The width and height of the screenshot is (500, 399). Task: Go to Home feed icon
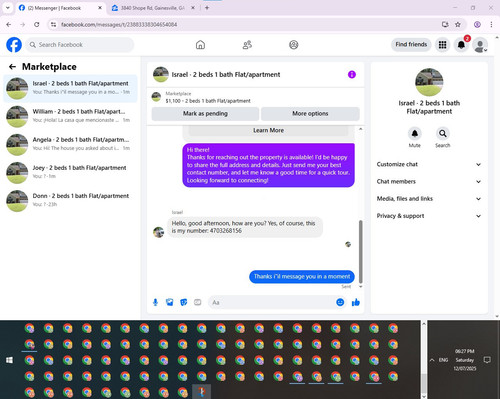point(200,45)
